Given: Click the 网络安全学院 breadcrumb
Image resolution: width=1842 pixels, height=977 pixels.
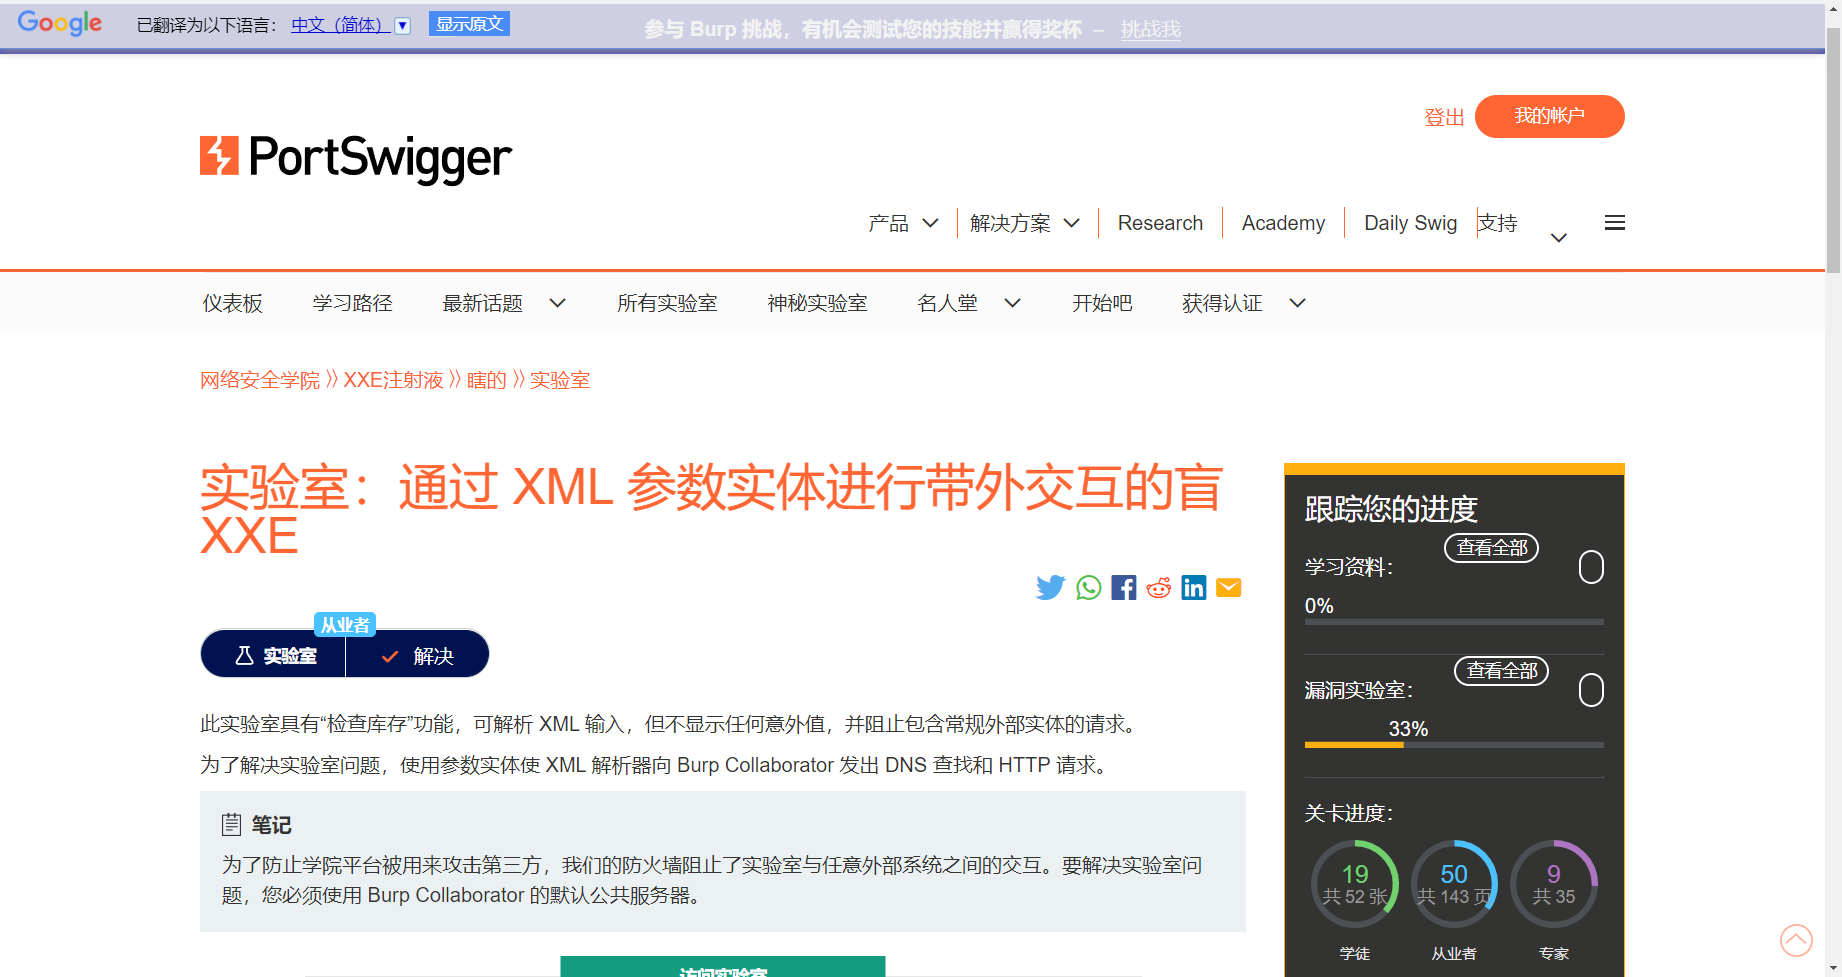Looking at the screenshot, I should pyautogui.click(x=260, y=380).
